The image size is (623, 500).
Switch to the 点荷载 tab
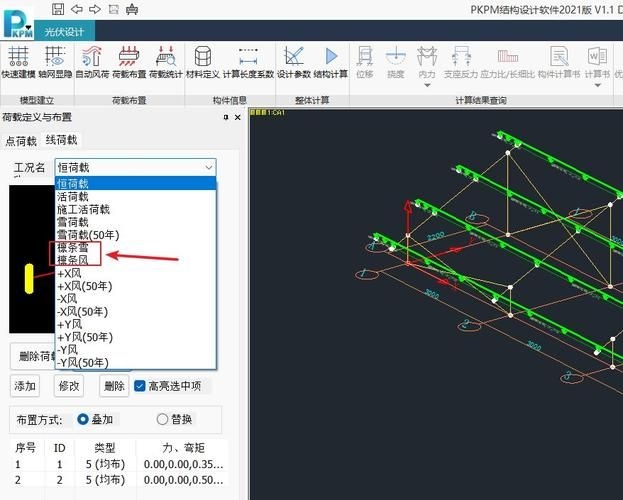pyautogui.click(x=20, y=141)
